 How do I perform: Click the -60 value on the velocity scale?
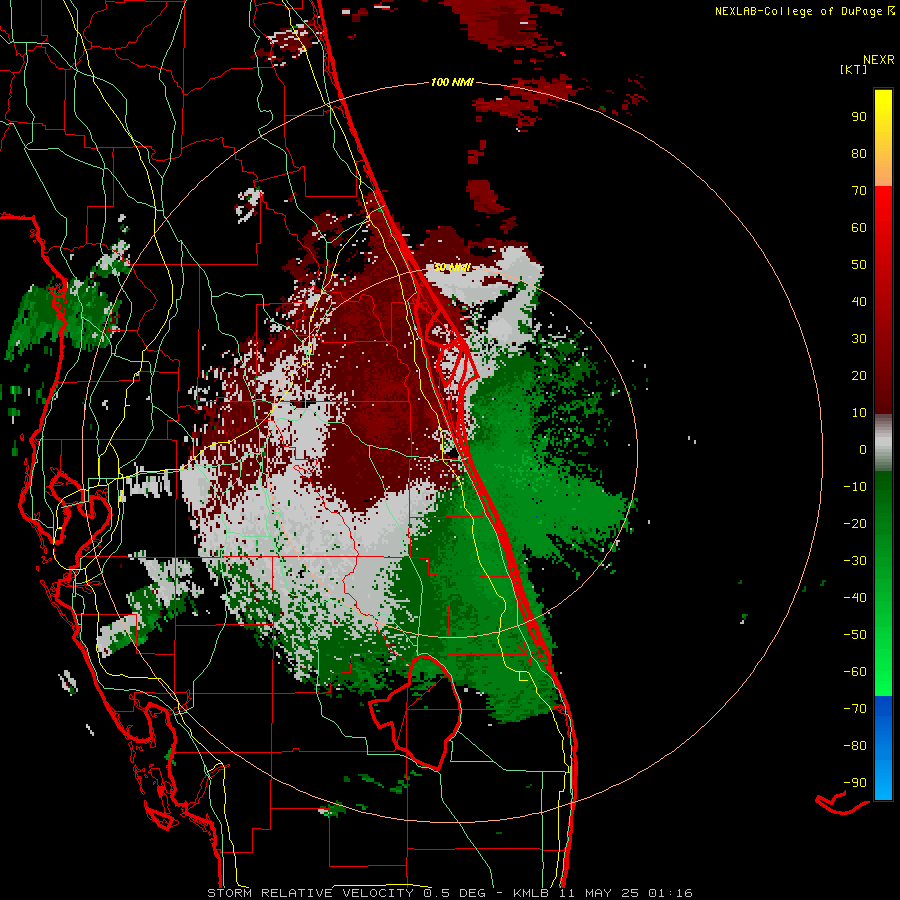point(855,672)
